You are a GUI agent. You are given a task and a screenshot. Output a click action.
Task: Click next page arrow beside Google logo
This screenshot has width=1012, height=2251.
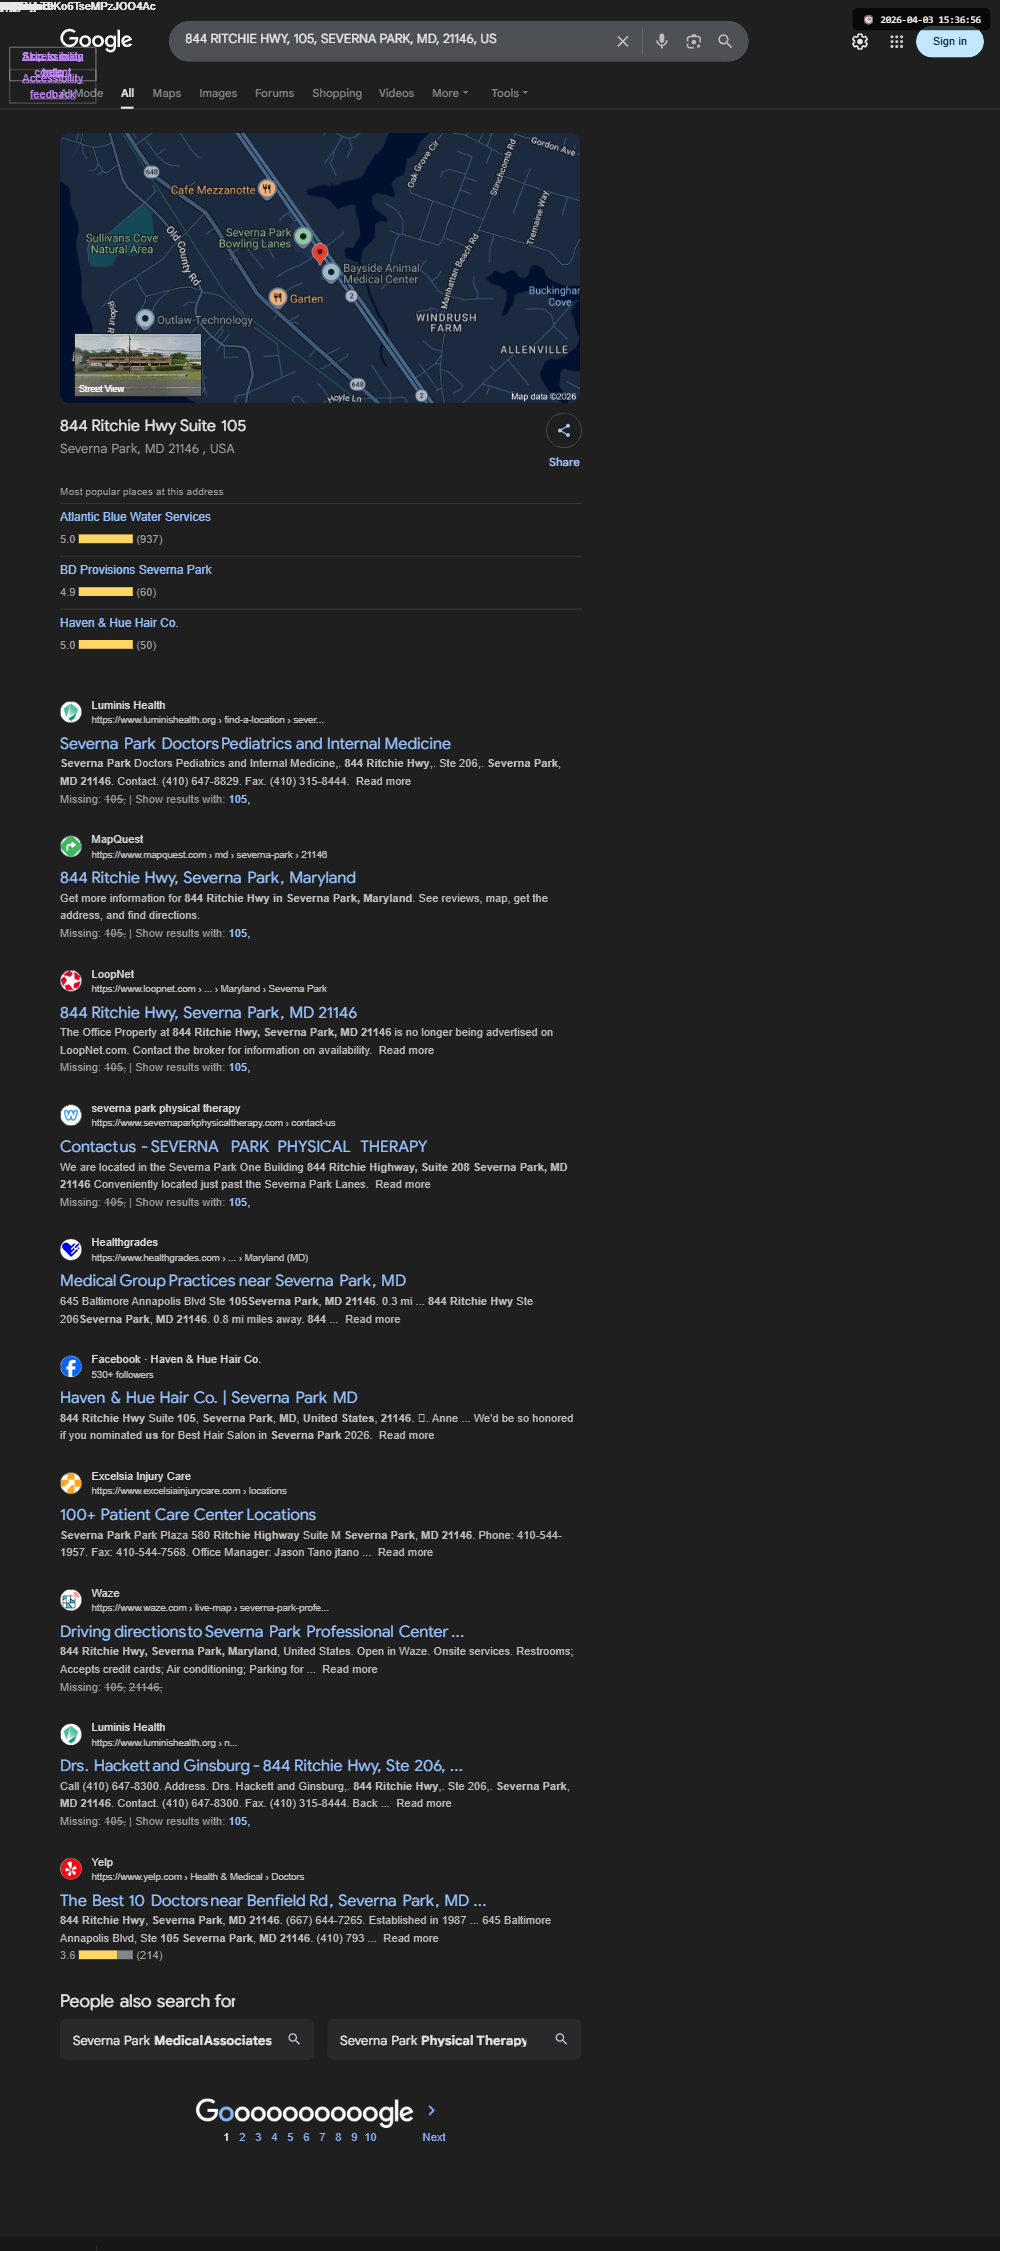pos(432,2110)
